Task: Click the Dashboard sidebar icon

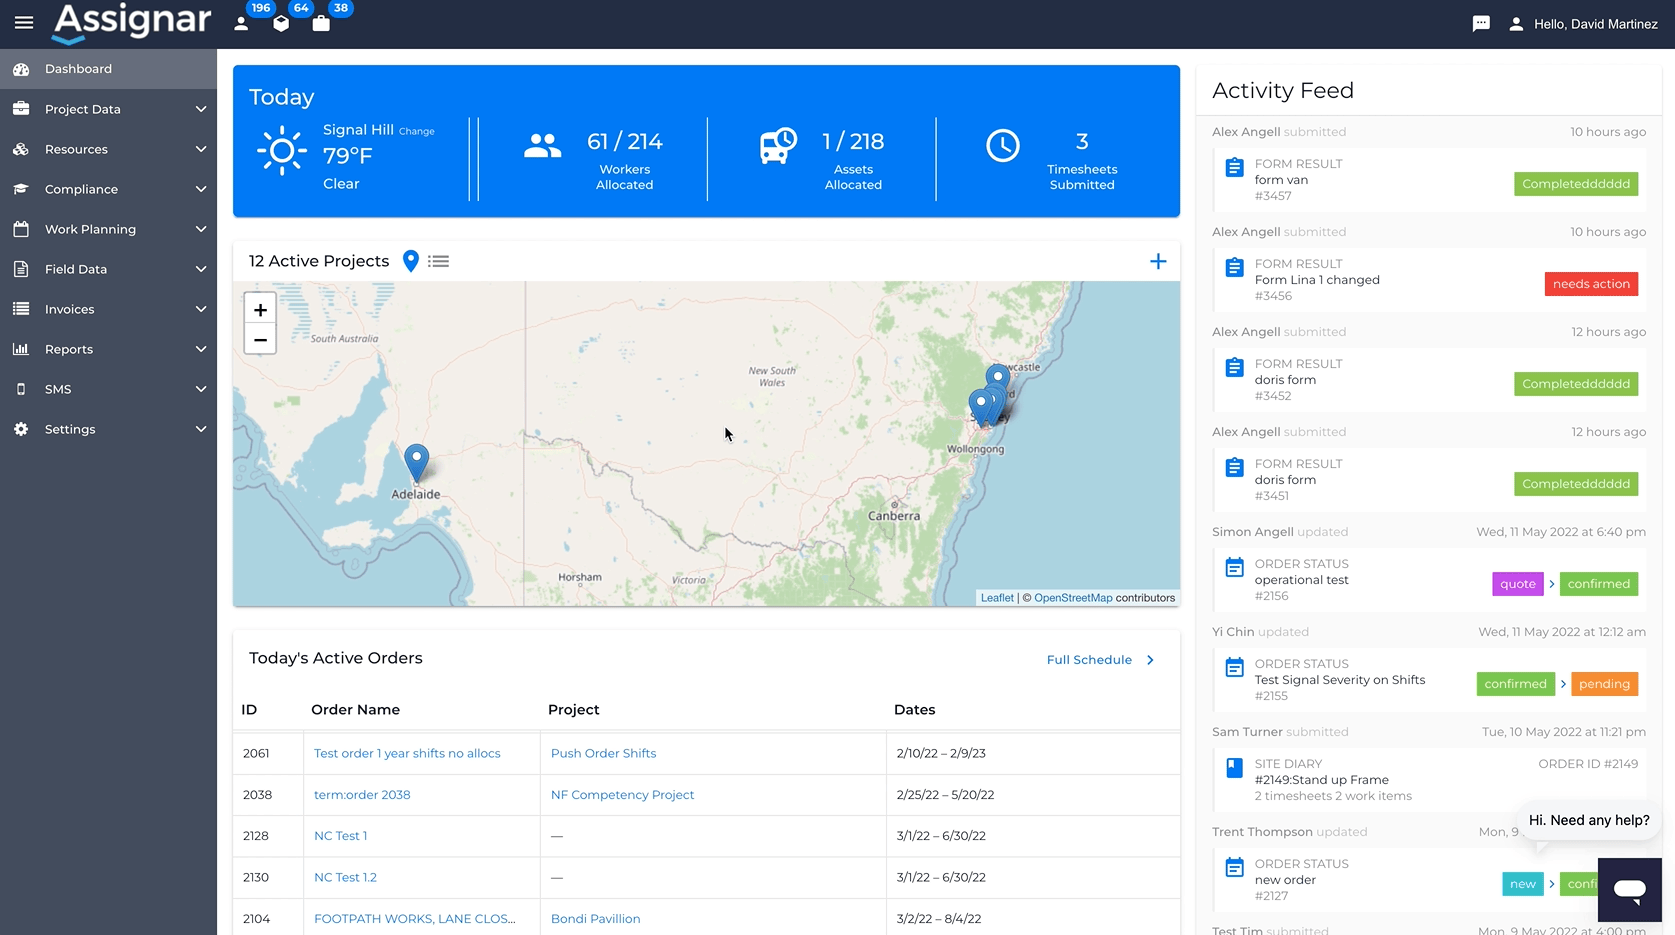Action: [x=21, y=69]
